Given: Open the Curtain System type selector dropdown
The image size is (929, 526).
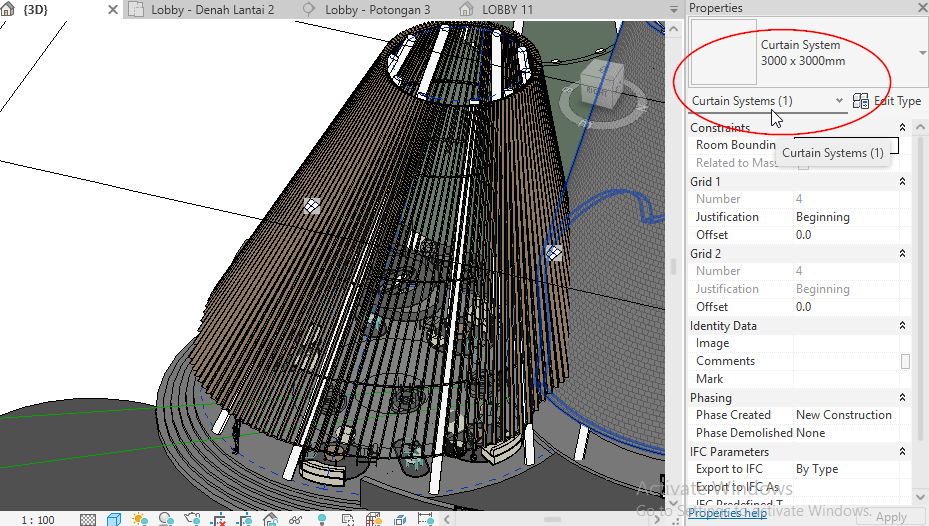Looking at the screenshot, I should [922, 53].
